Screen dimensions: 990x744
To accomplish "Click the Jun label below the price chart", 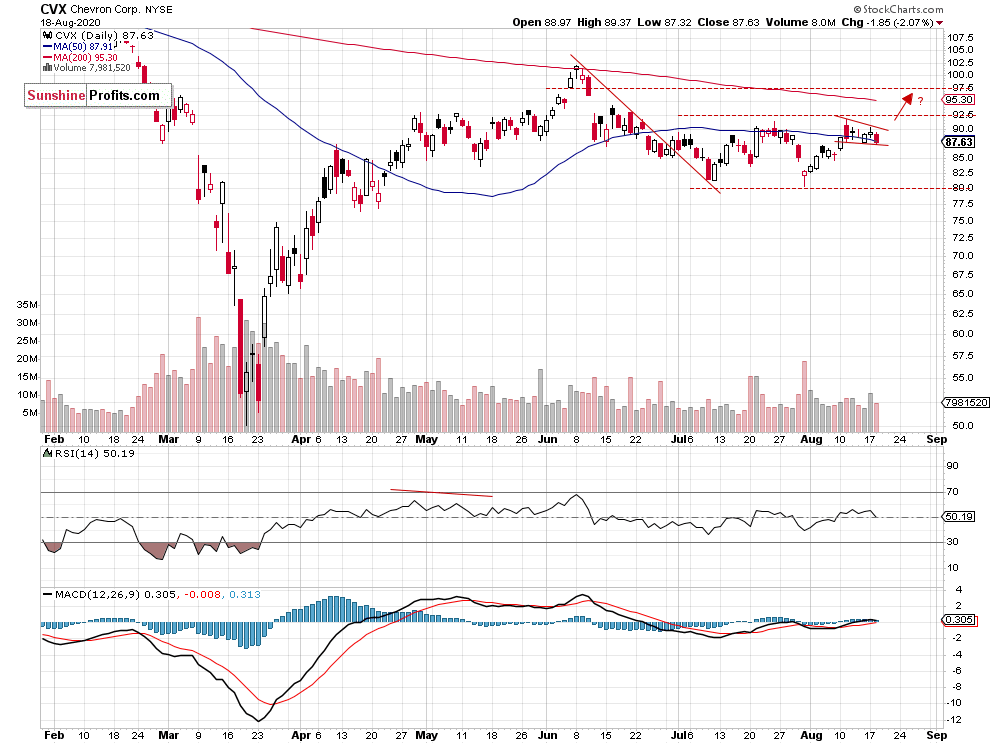I will (547, 440).
